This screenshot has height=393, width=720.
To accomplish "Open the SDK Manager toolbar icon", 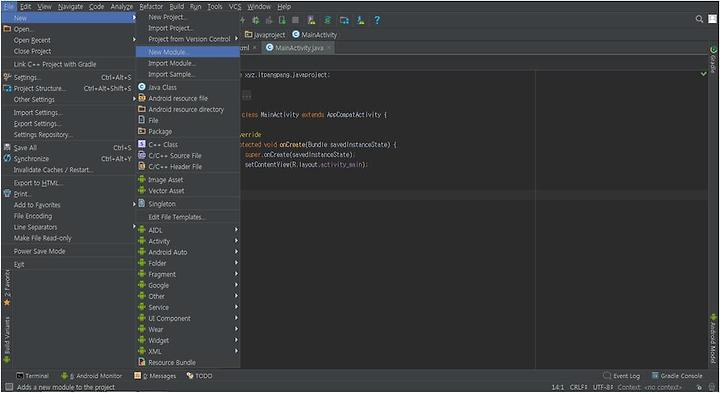I will click(x=360, y=20).
